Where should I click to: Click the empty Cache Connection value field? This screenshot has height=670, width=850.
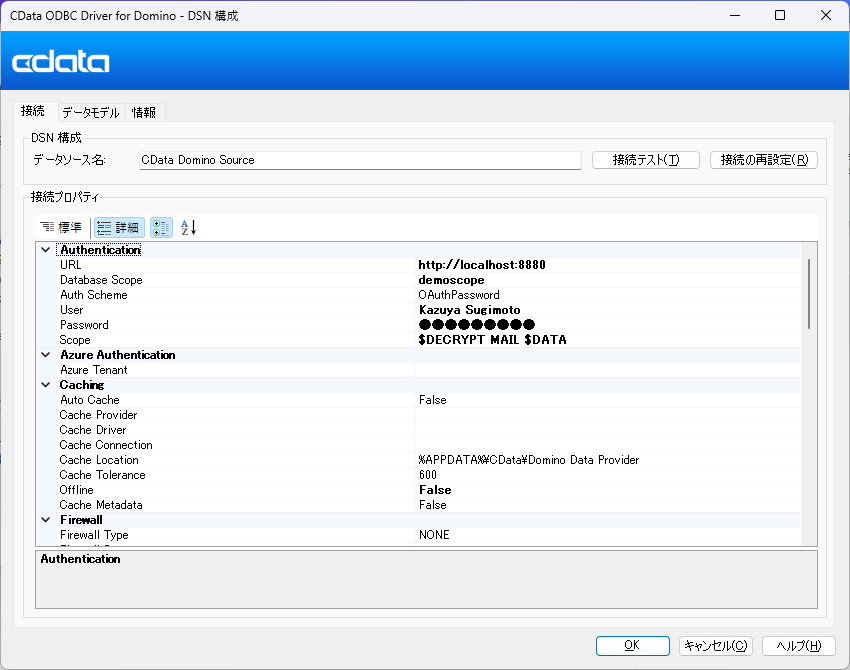pyautogui.click(x=607, y=445)
